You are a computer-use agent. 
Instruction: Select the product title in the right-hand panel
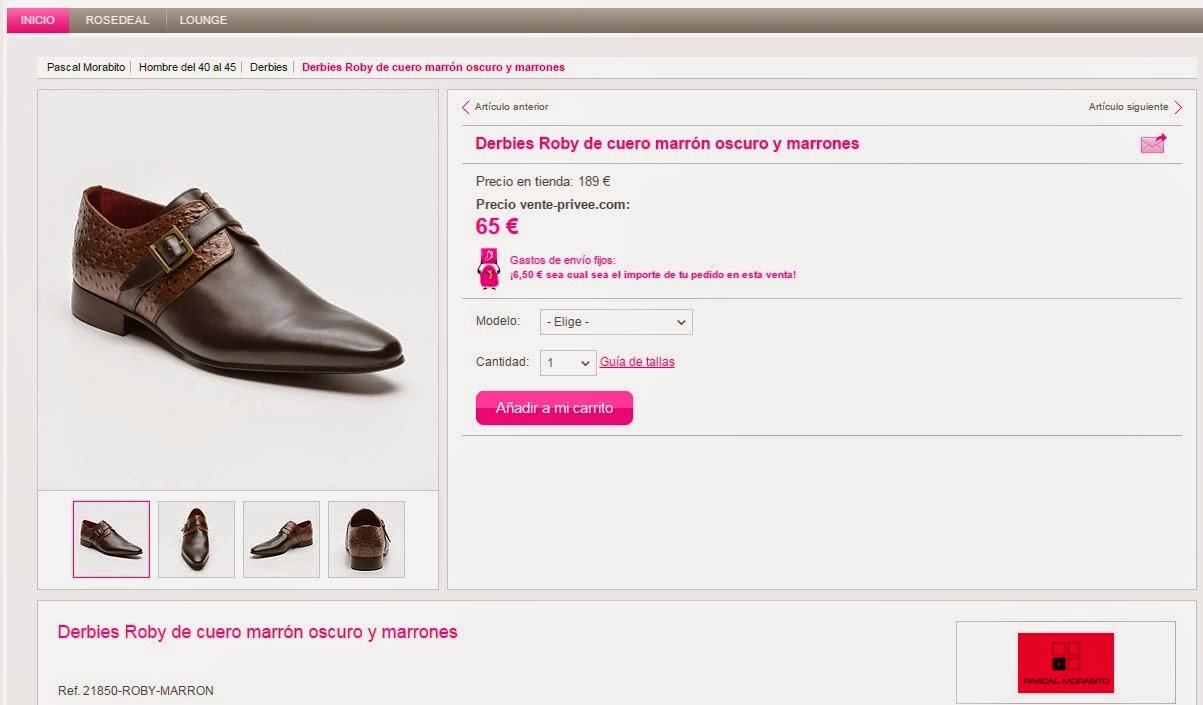pyautogui.click(x=667, y=143)
